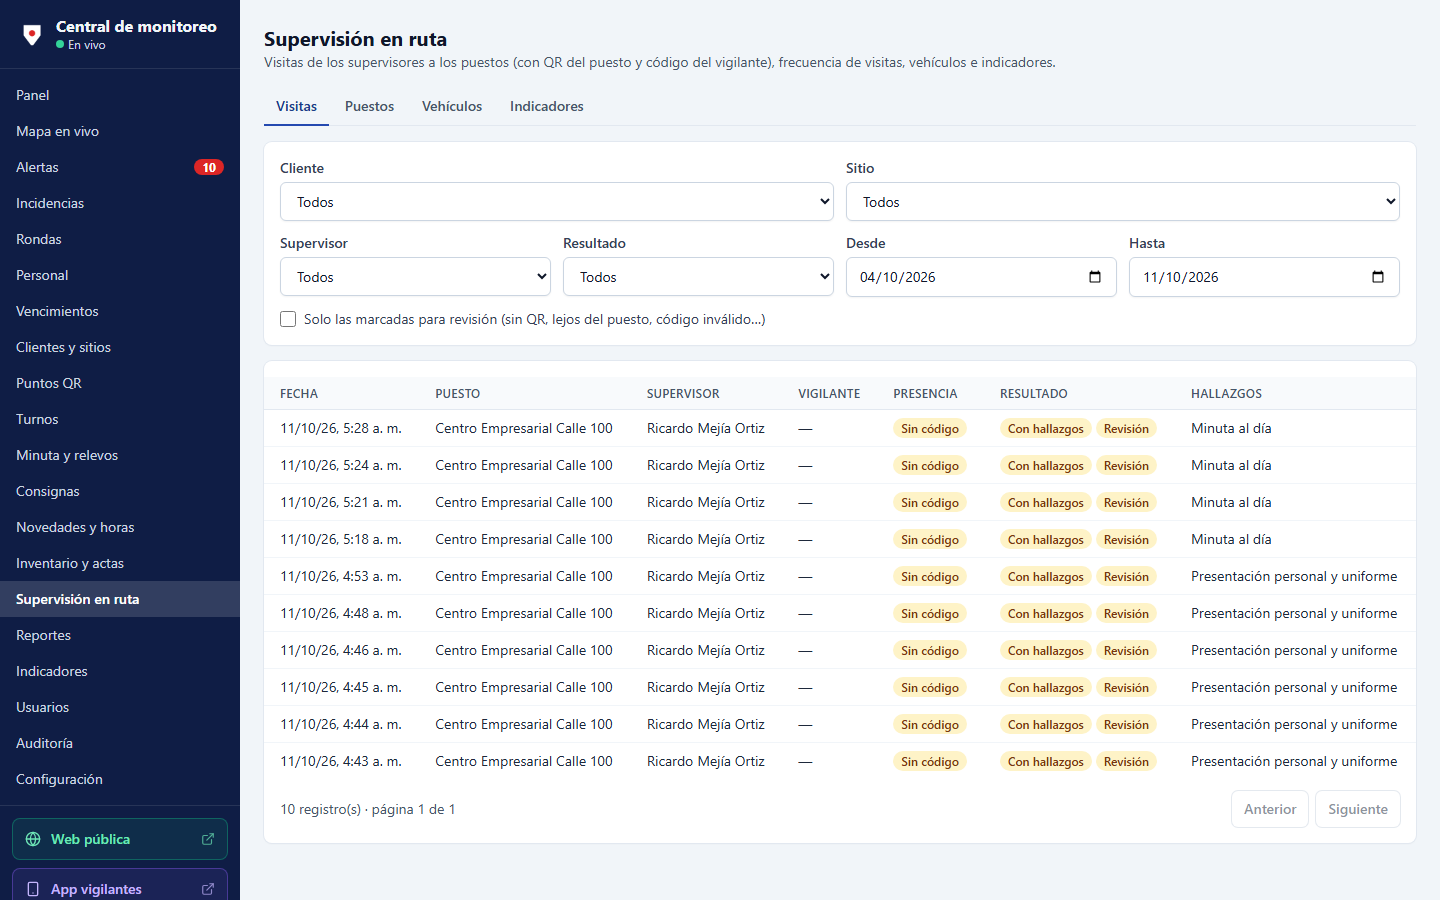Go to Vencimientos in the sidebar
Image resolution: width=1440 pixels, height=900 pixels.
(x=120, y=311)
